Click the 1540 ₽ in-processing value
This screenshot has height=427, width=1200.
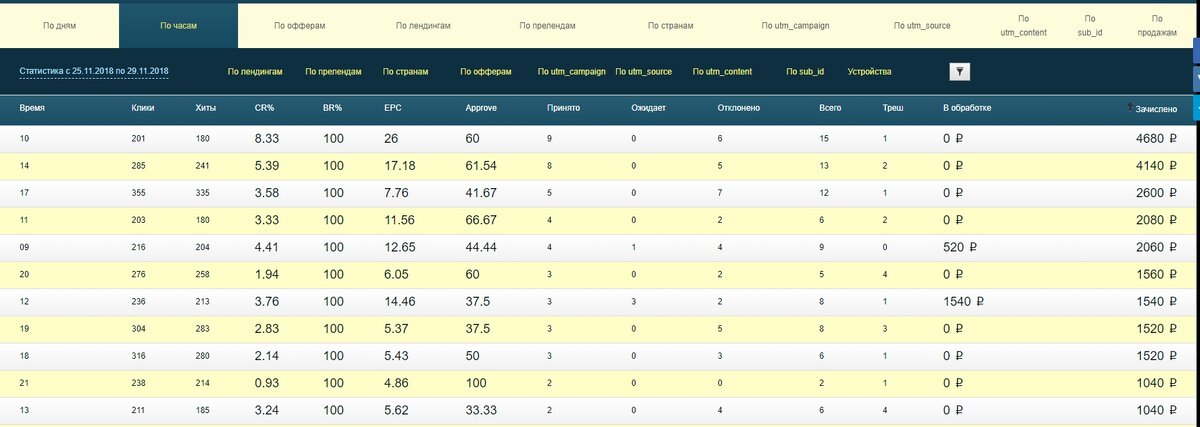point(964,301)
